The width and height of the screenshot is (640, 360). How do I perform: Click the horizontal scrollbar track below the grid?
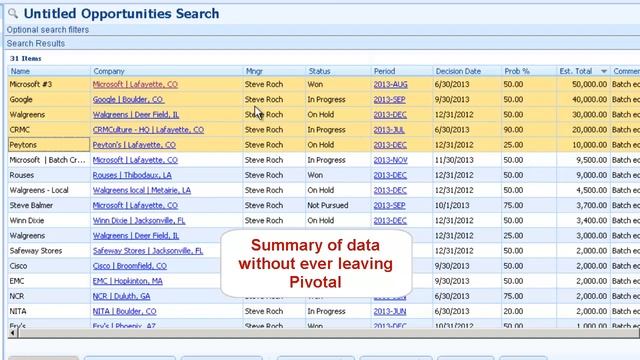click(x=329, y=333)
